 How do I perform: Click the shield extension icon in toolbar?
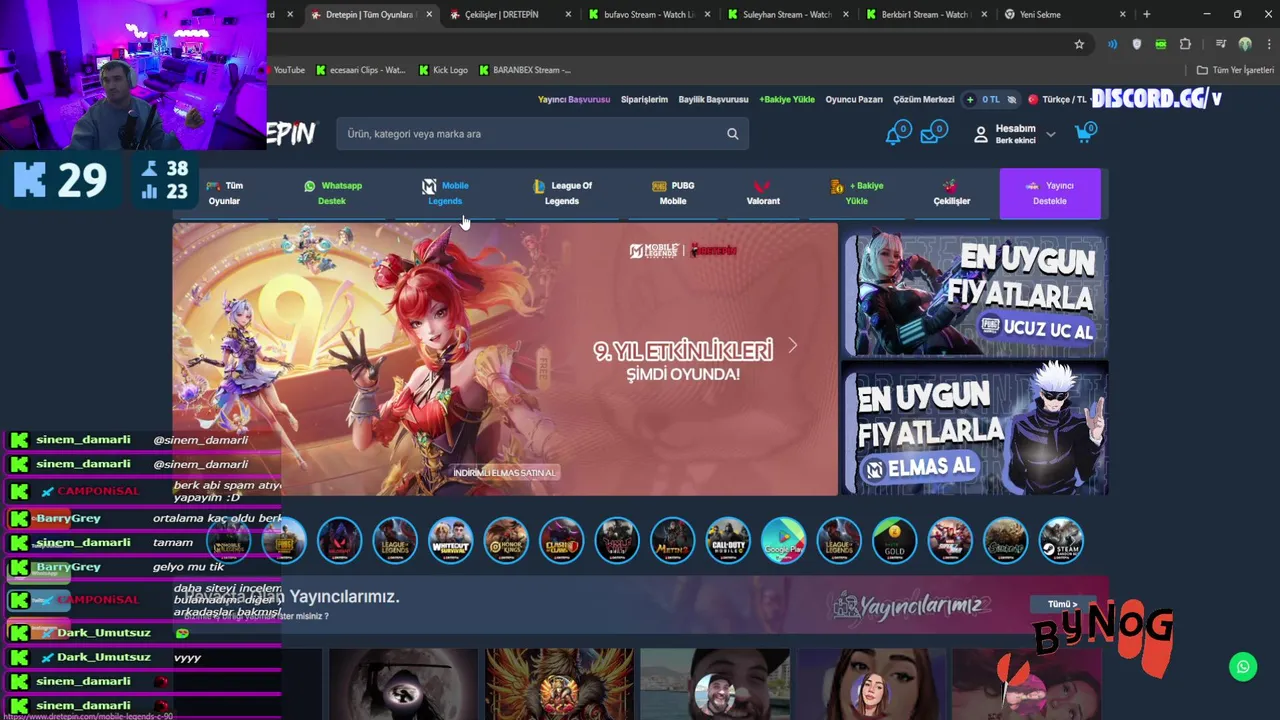click(x=1136, y=44)
